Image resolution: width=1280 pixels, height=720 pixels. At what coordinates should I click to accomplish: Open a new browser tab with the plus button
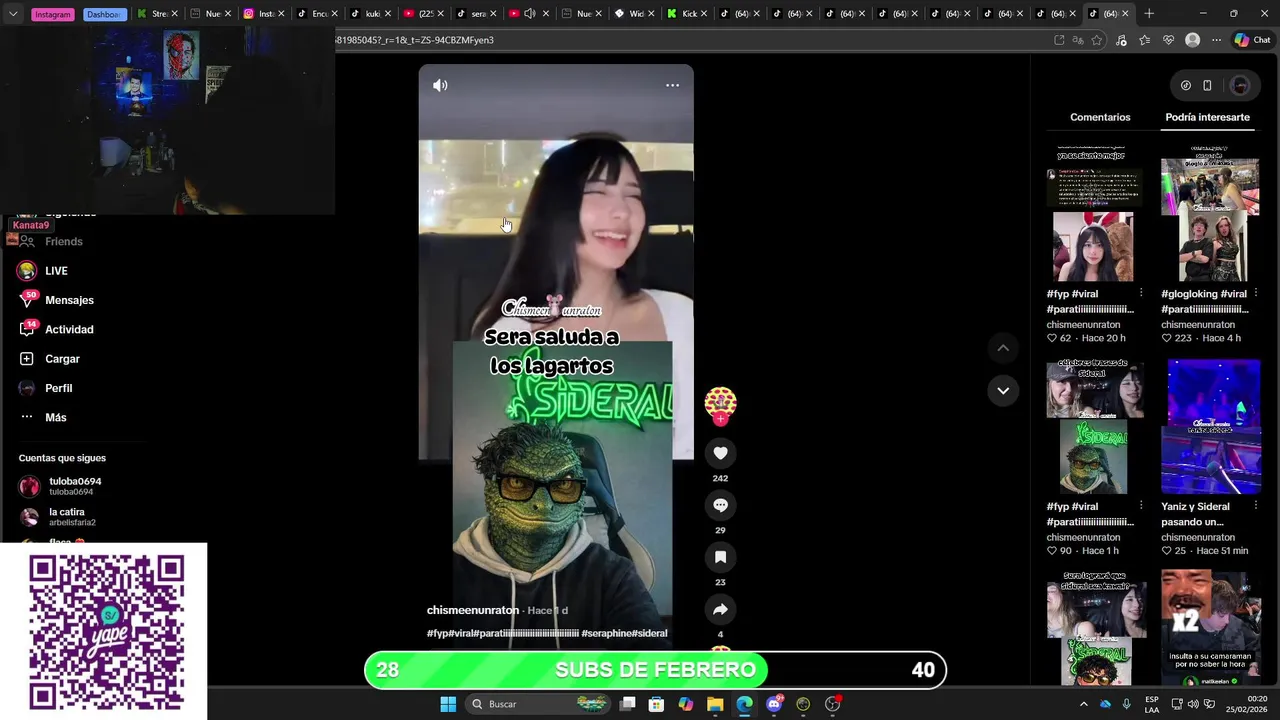1149,14
